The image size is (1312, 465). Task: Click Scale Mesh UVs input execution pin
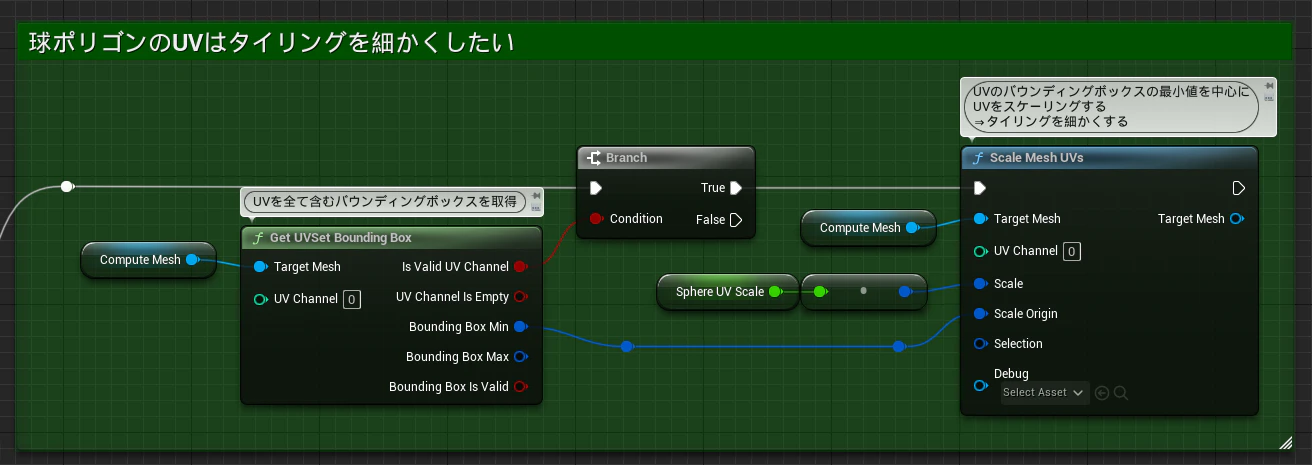pyautogui.click(x=980, y=188)
